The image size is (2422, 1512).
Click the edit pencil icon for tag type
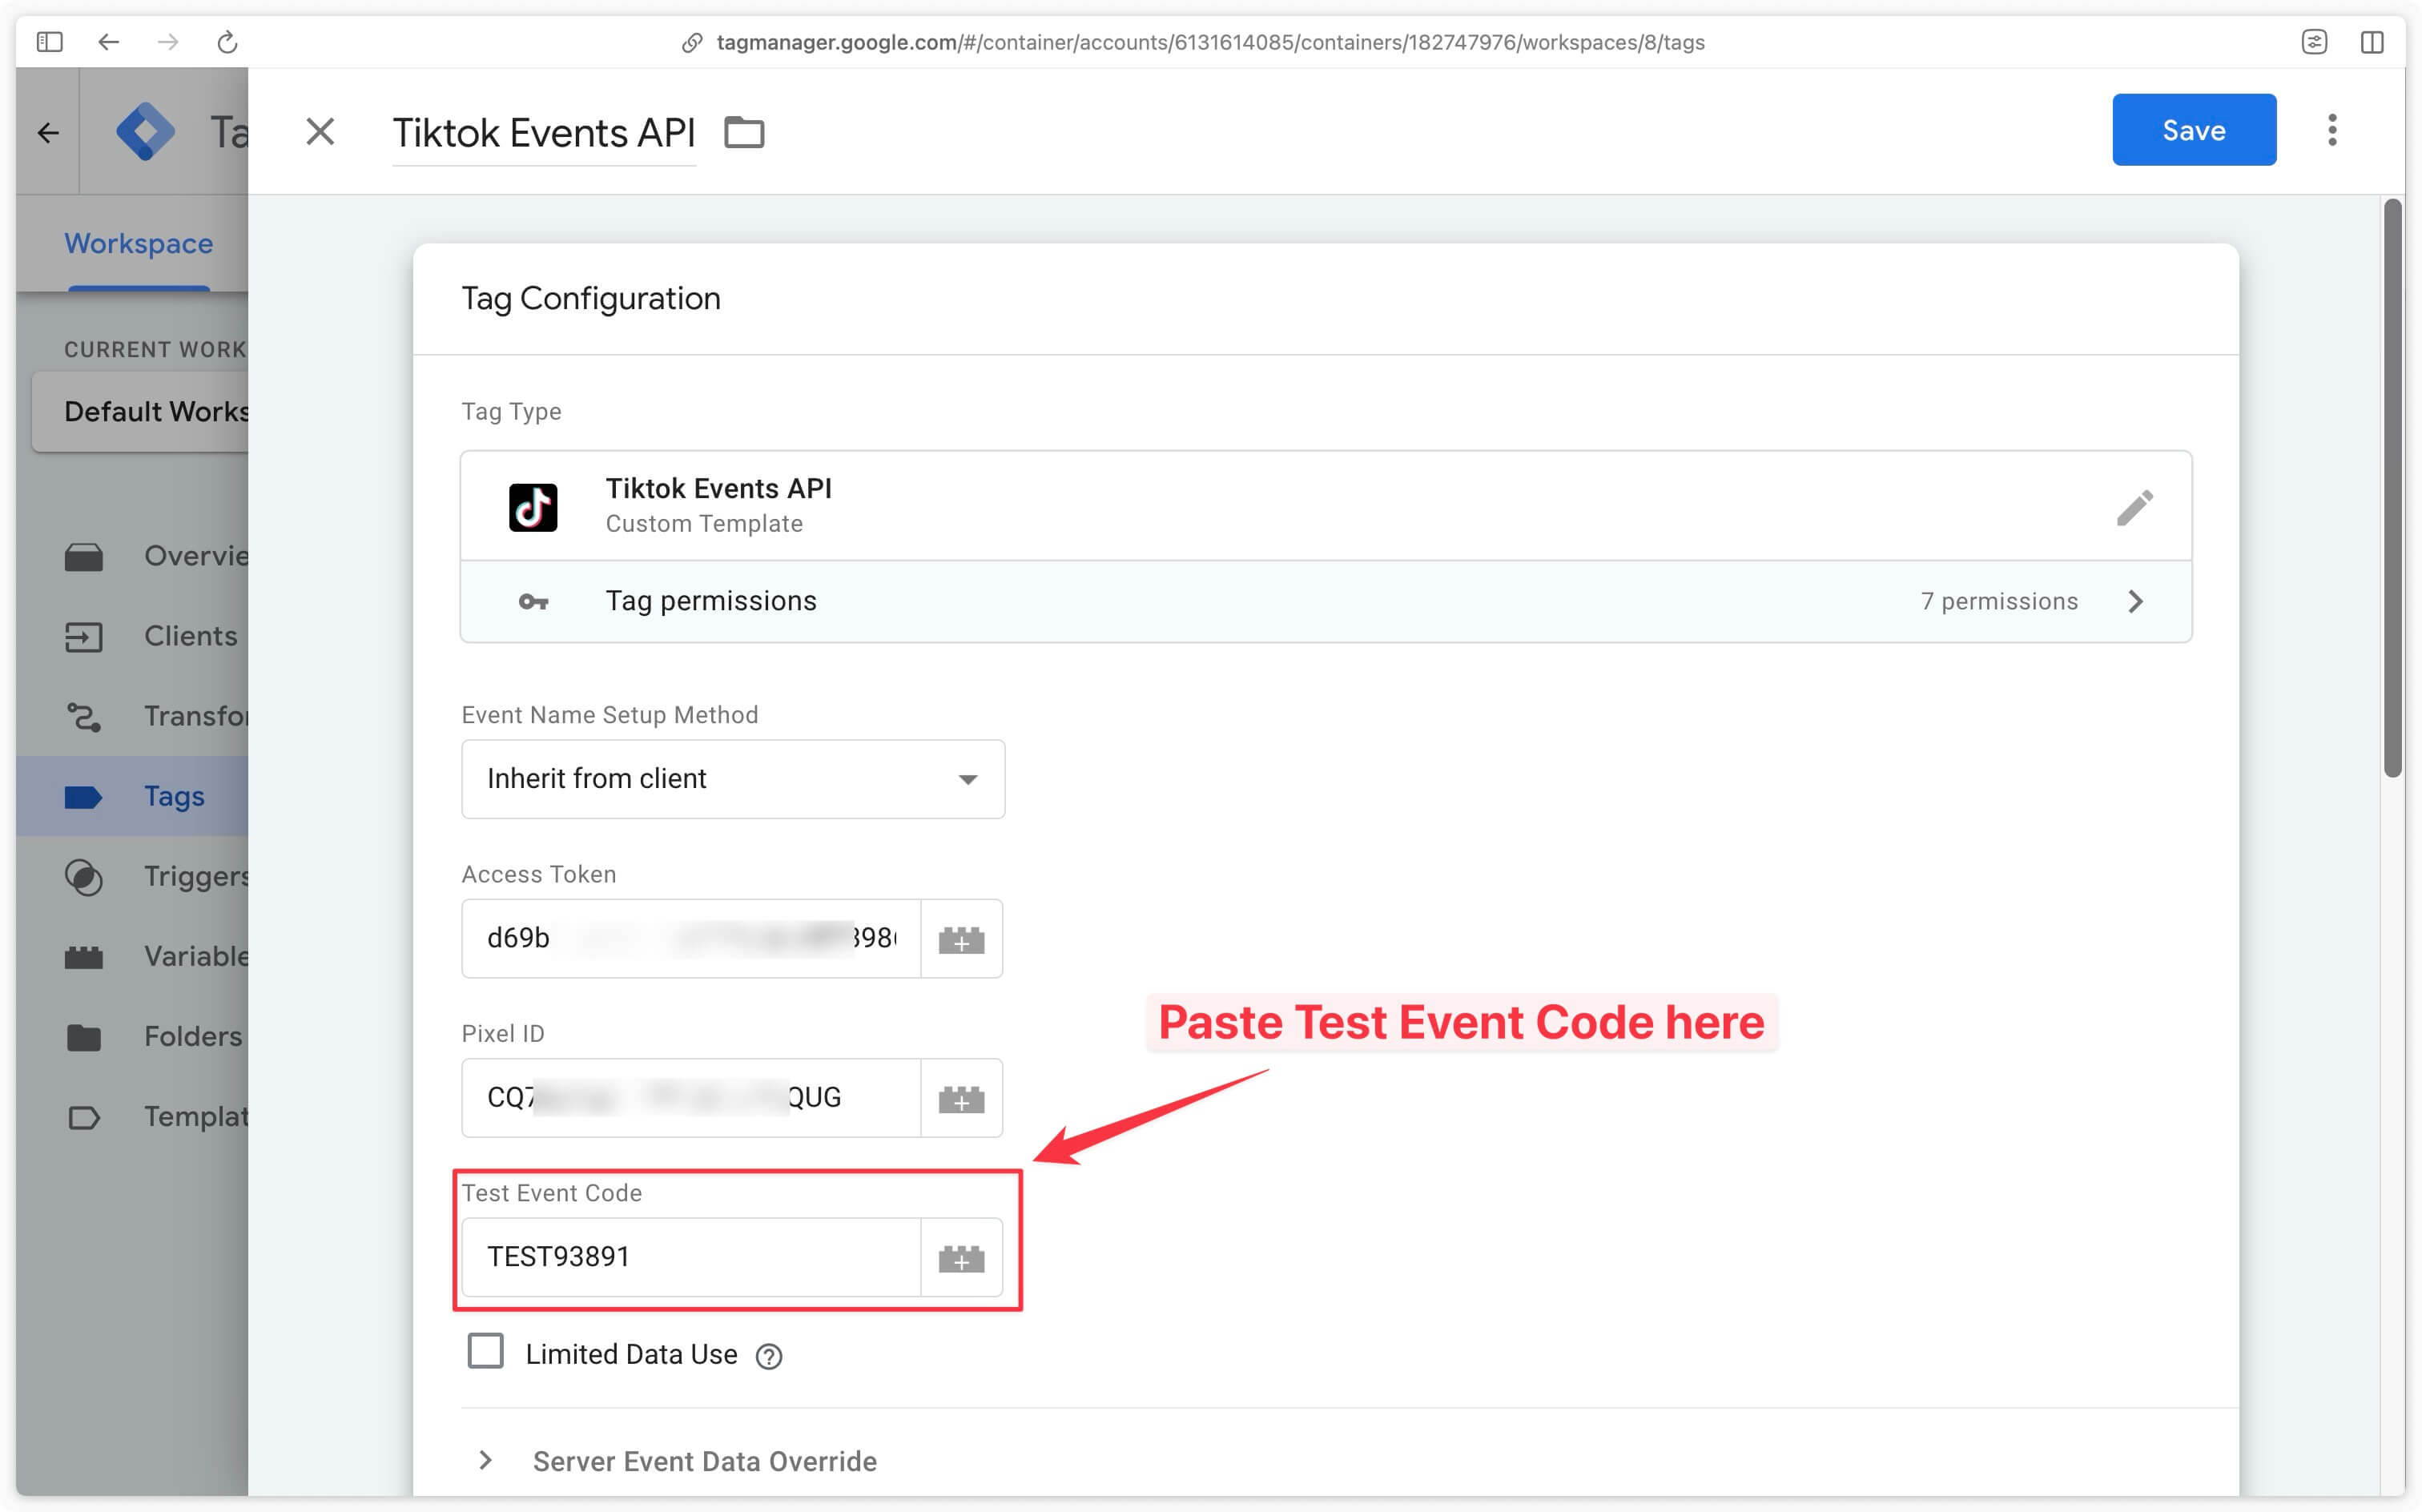(2133, 507)
